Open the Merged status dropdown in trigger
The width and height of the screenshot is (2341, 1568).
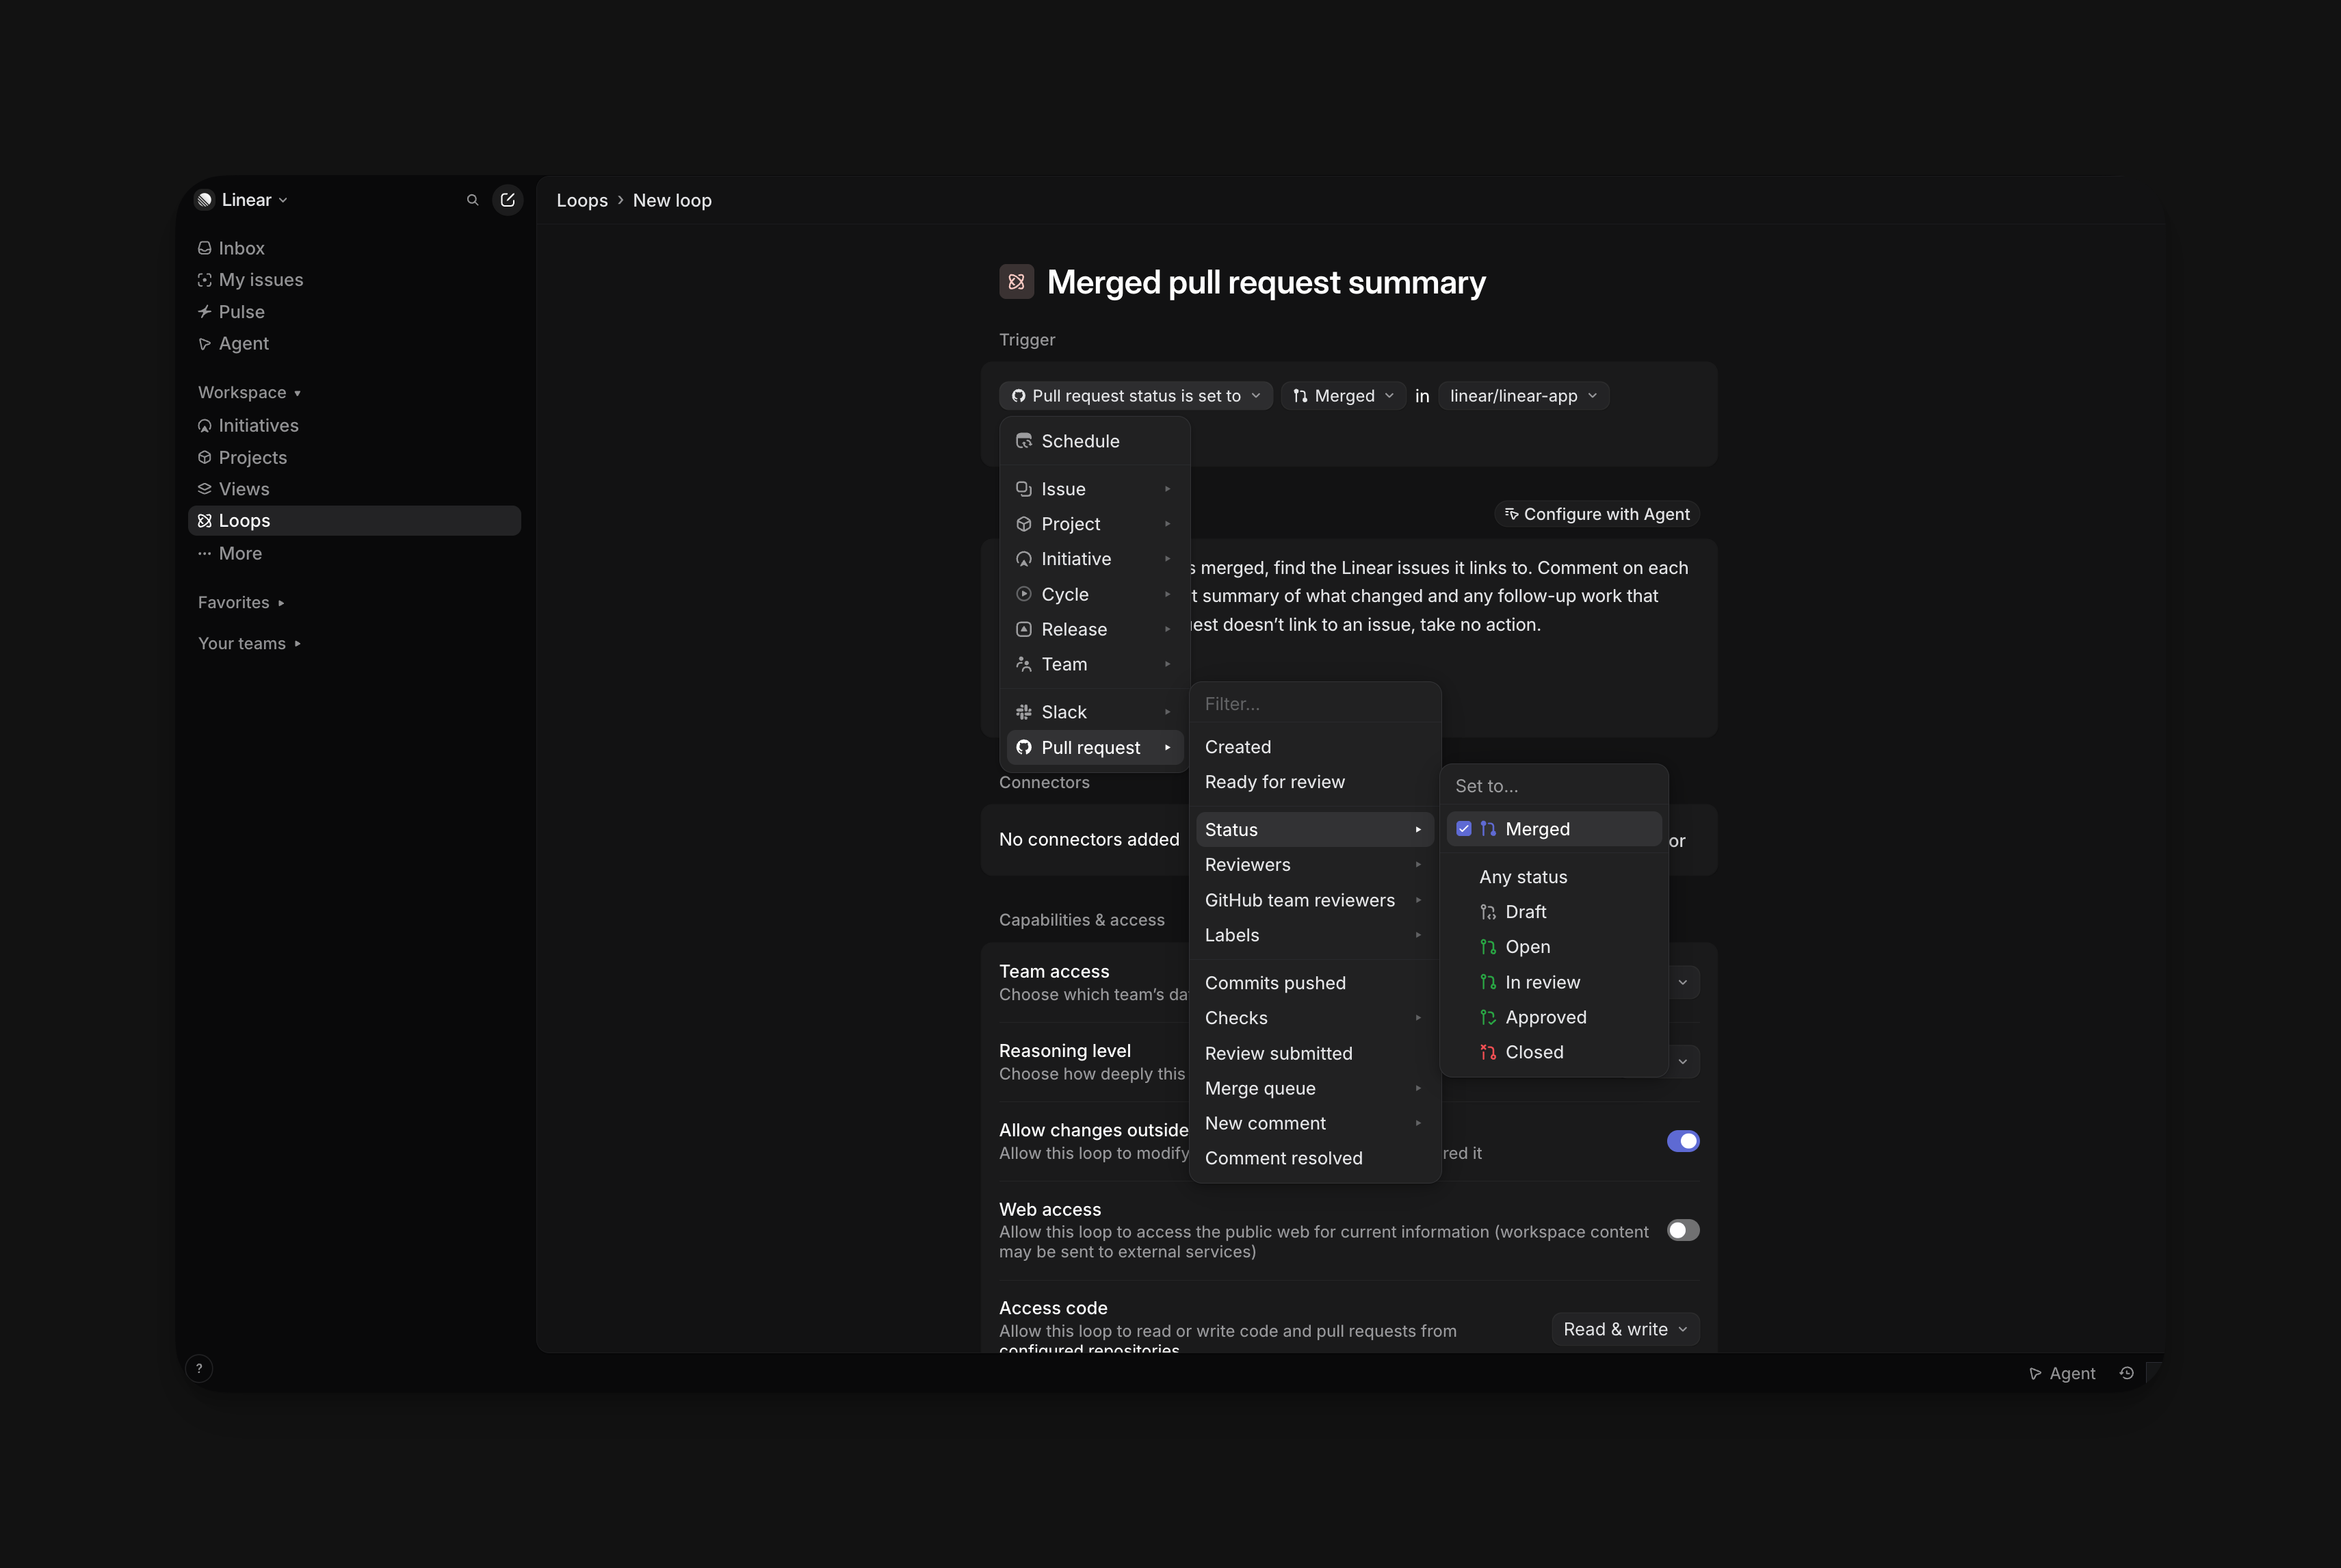(x=1343, y=396)
